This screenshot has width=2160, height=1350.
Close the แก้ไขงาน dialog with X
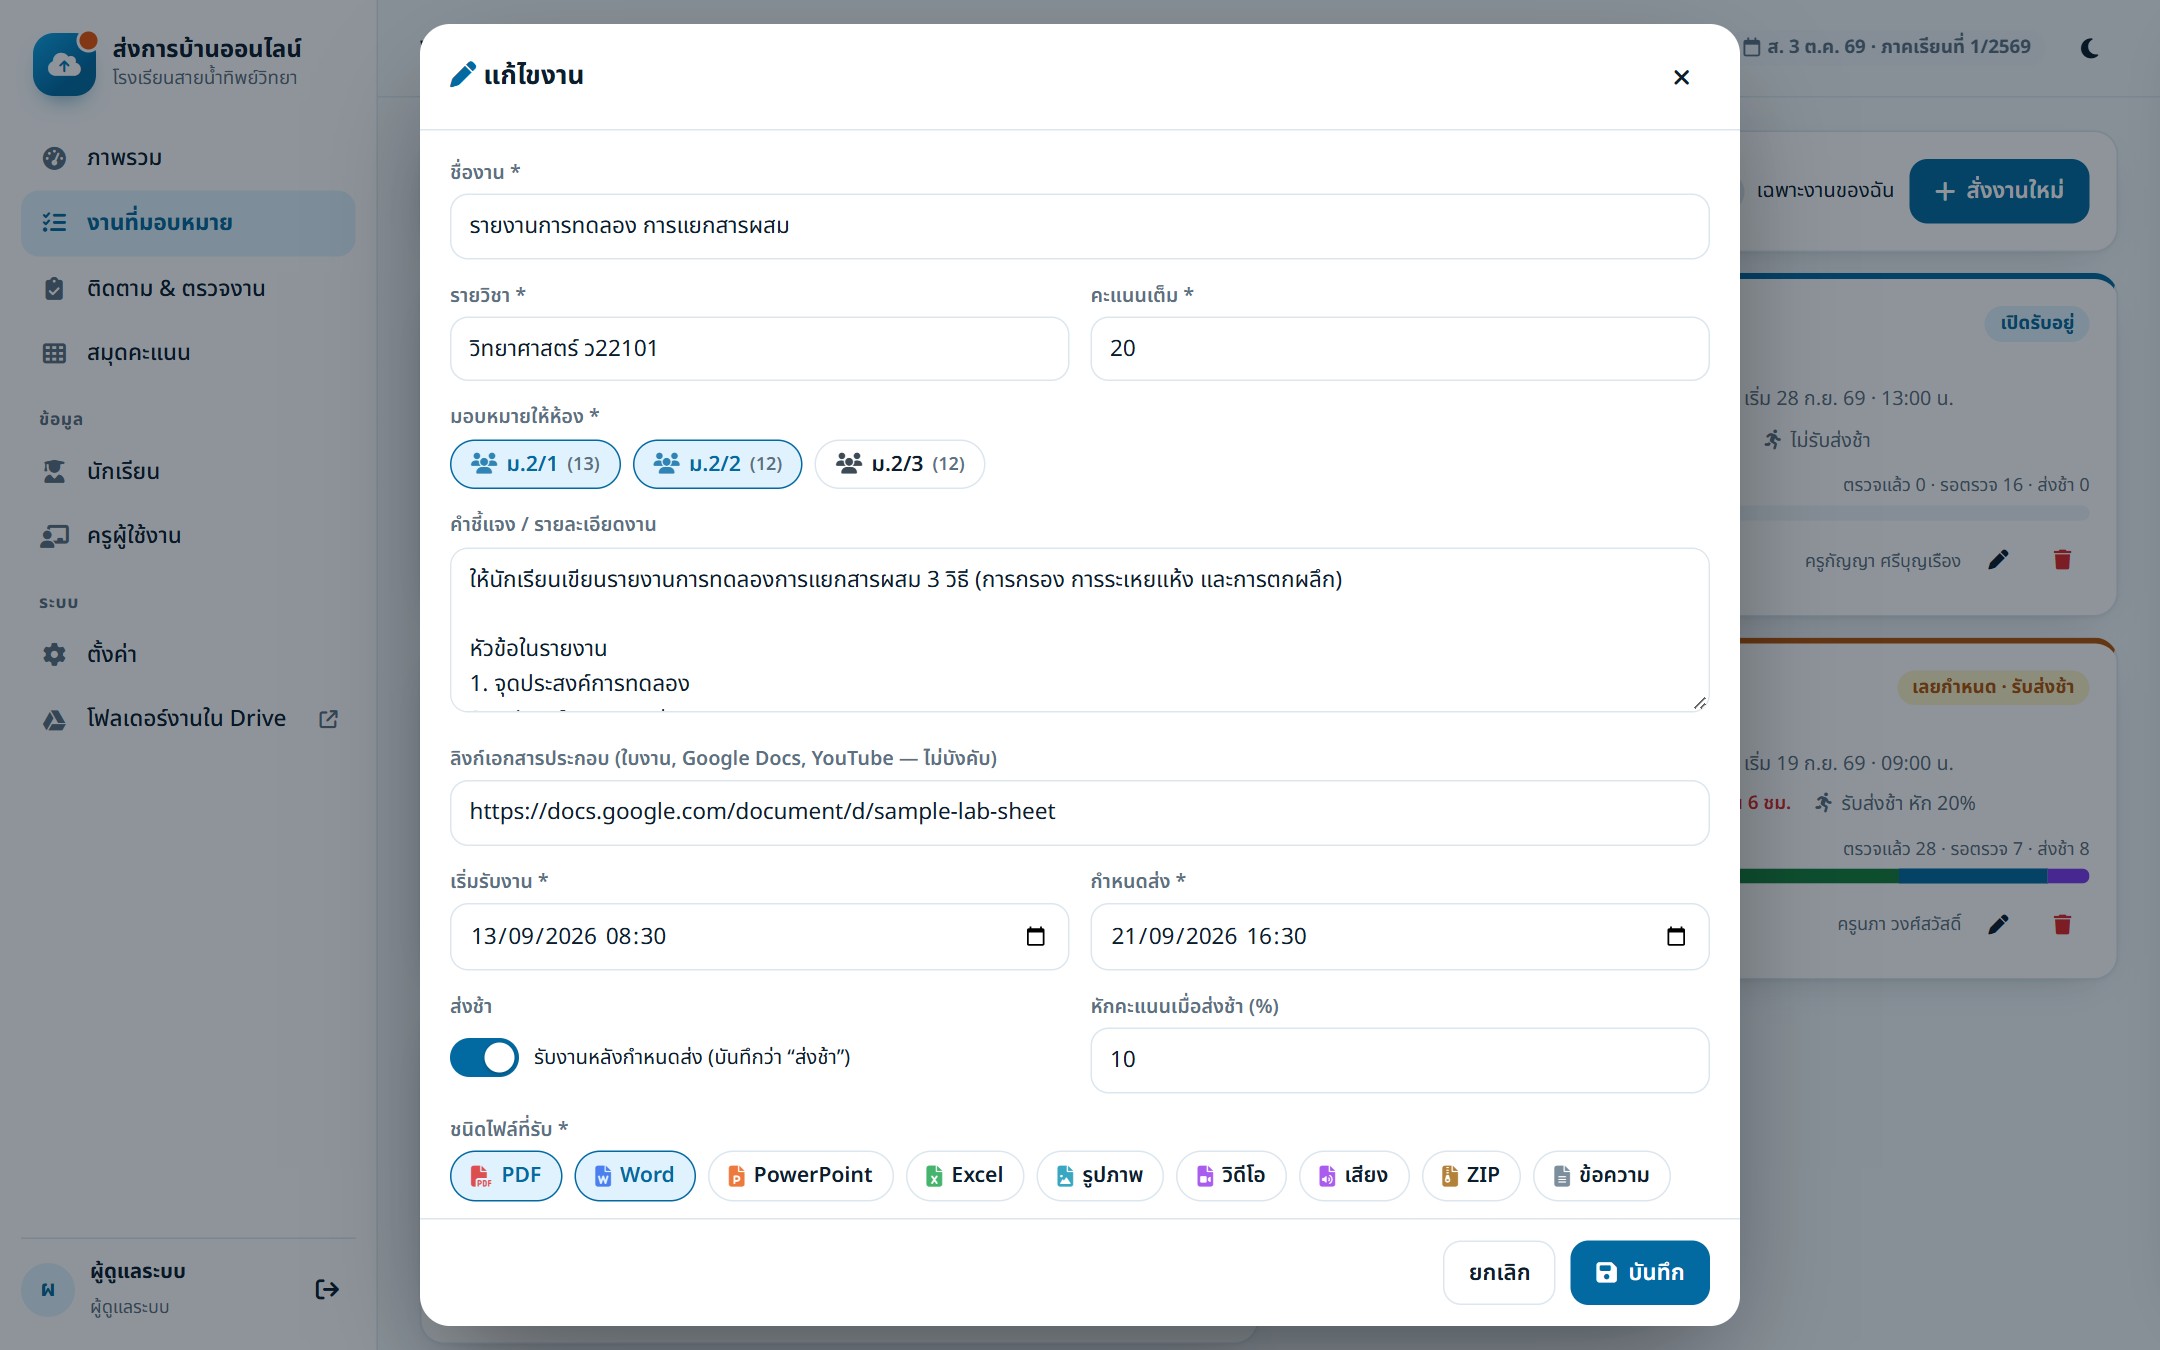(1681, 77)
